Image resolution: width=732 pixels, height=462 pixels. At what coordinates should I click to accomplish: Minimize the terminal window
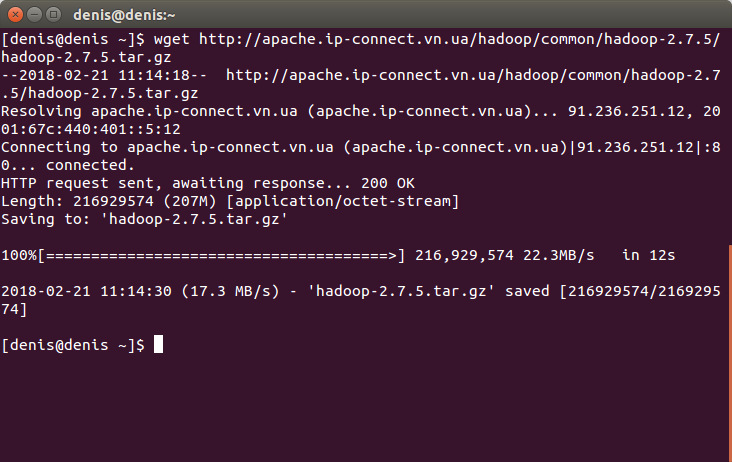click(x=35, y=15)
